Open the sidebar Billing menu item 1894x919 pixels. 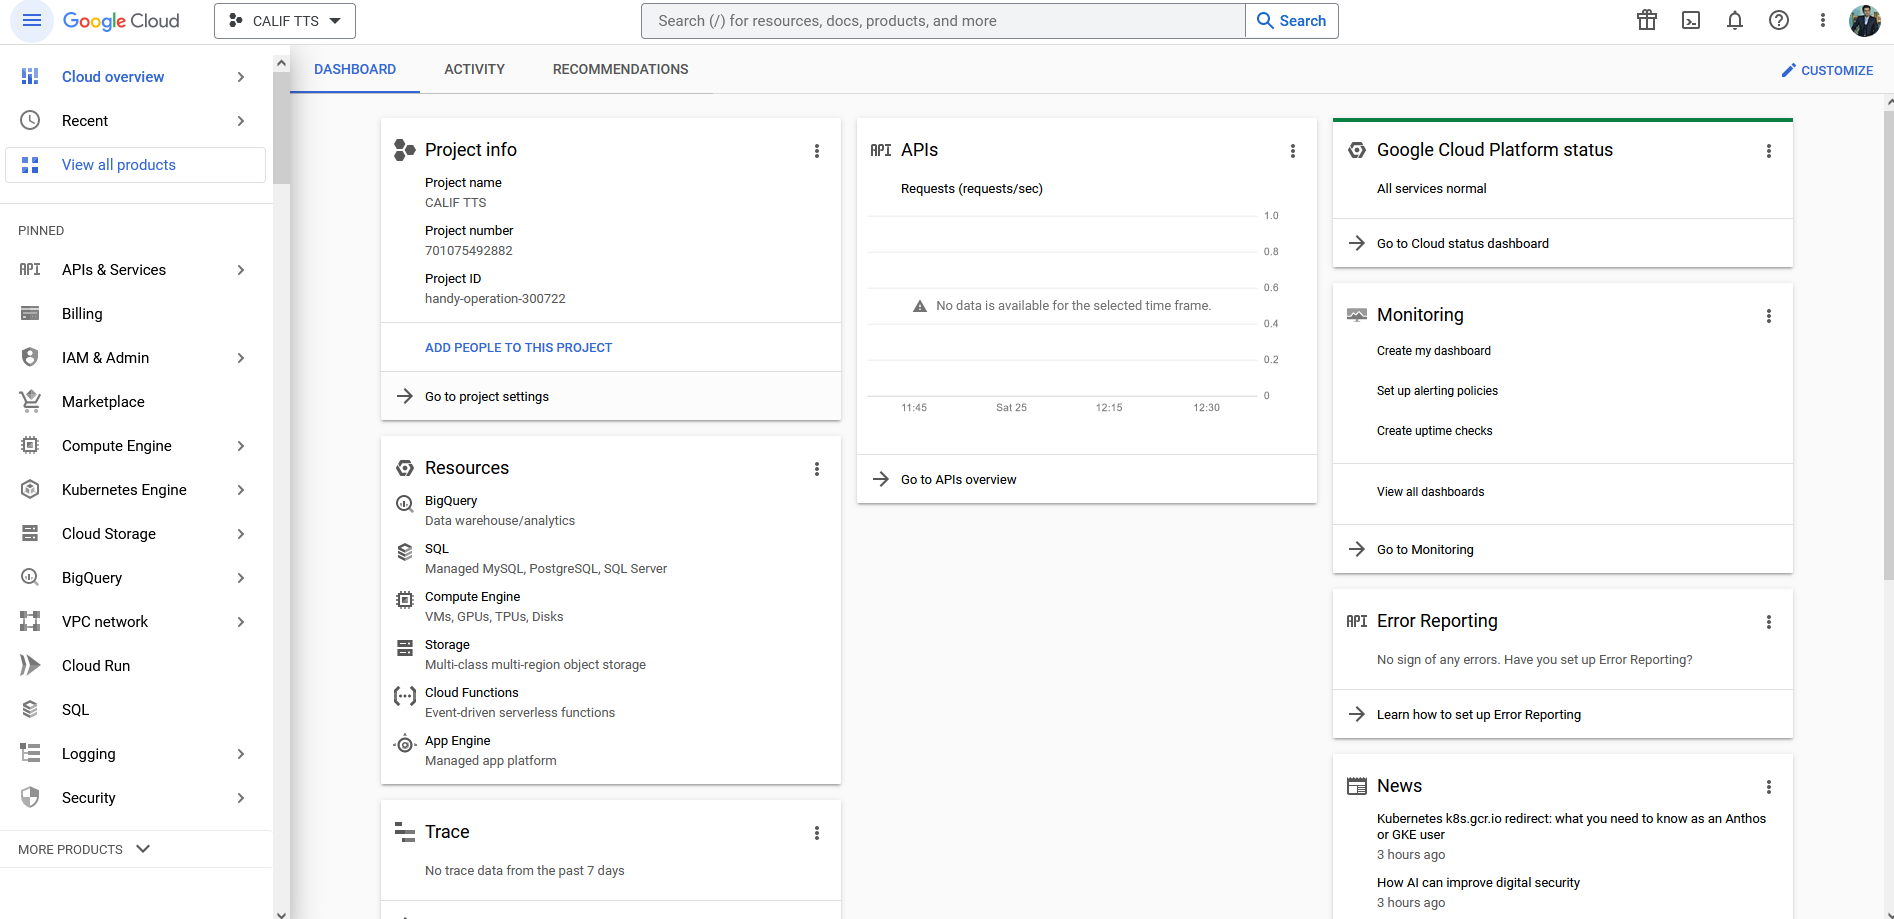[x=136, y=314]
